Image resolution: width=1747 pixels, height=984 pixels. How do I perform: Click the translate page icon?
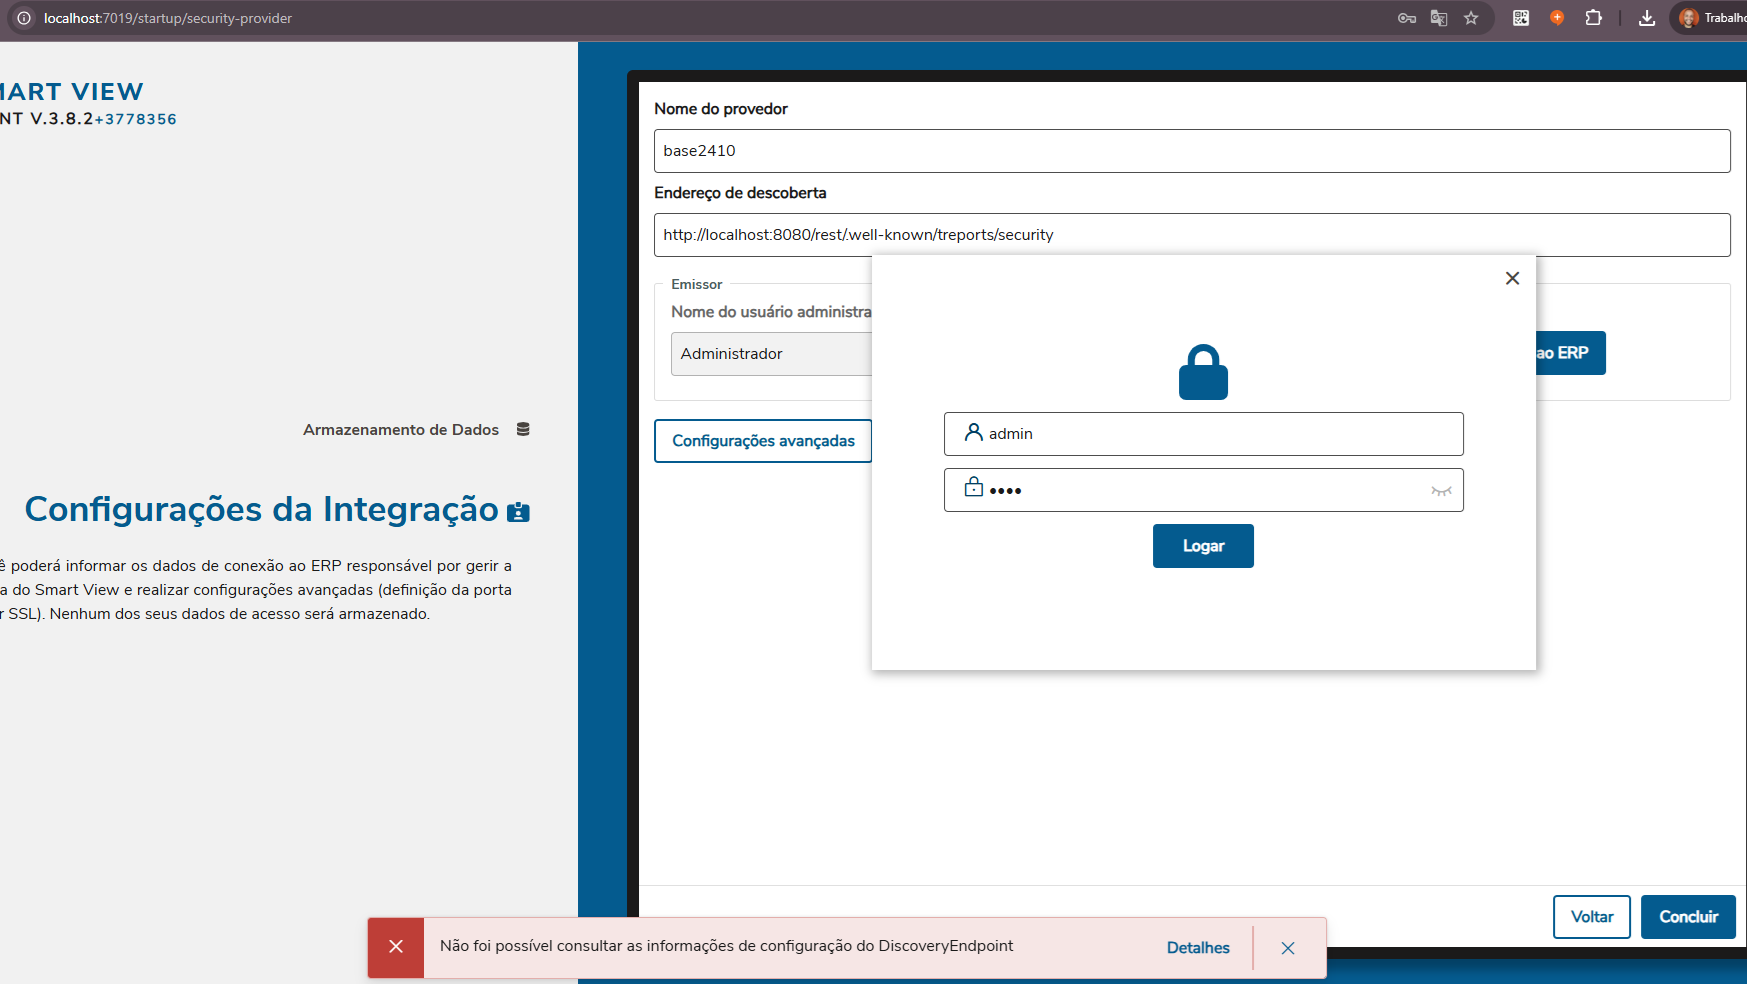(1439, 18)
